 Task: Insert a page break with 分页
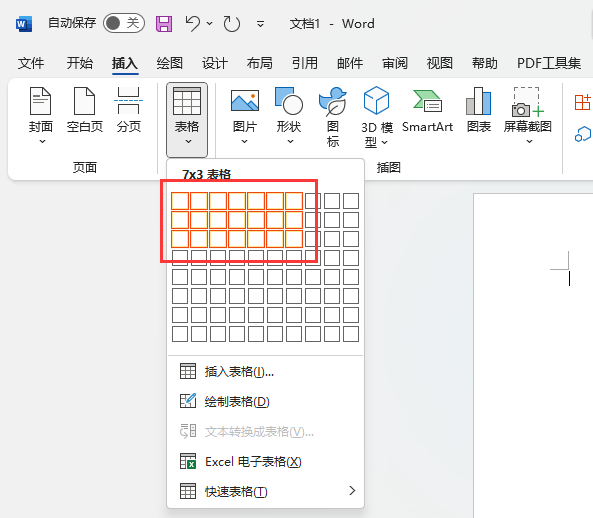pyautogui.click(x=129, y=110)
